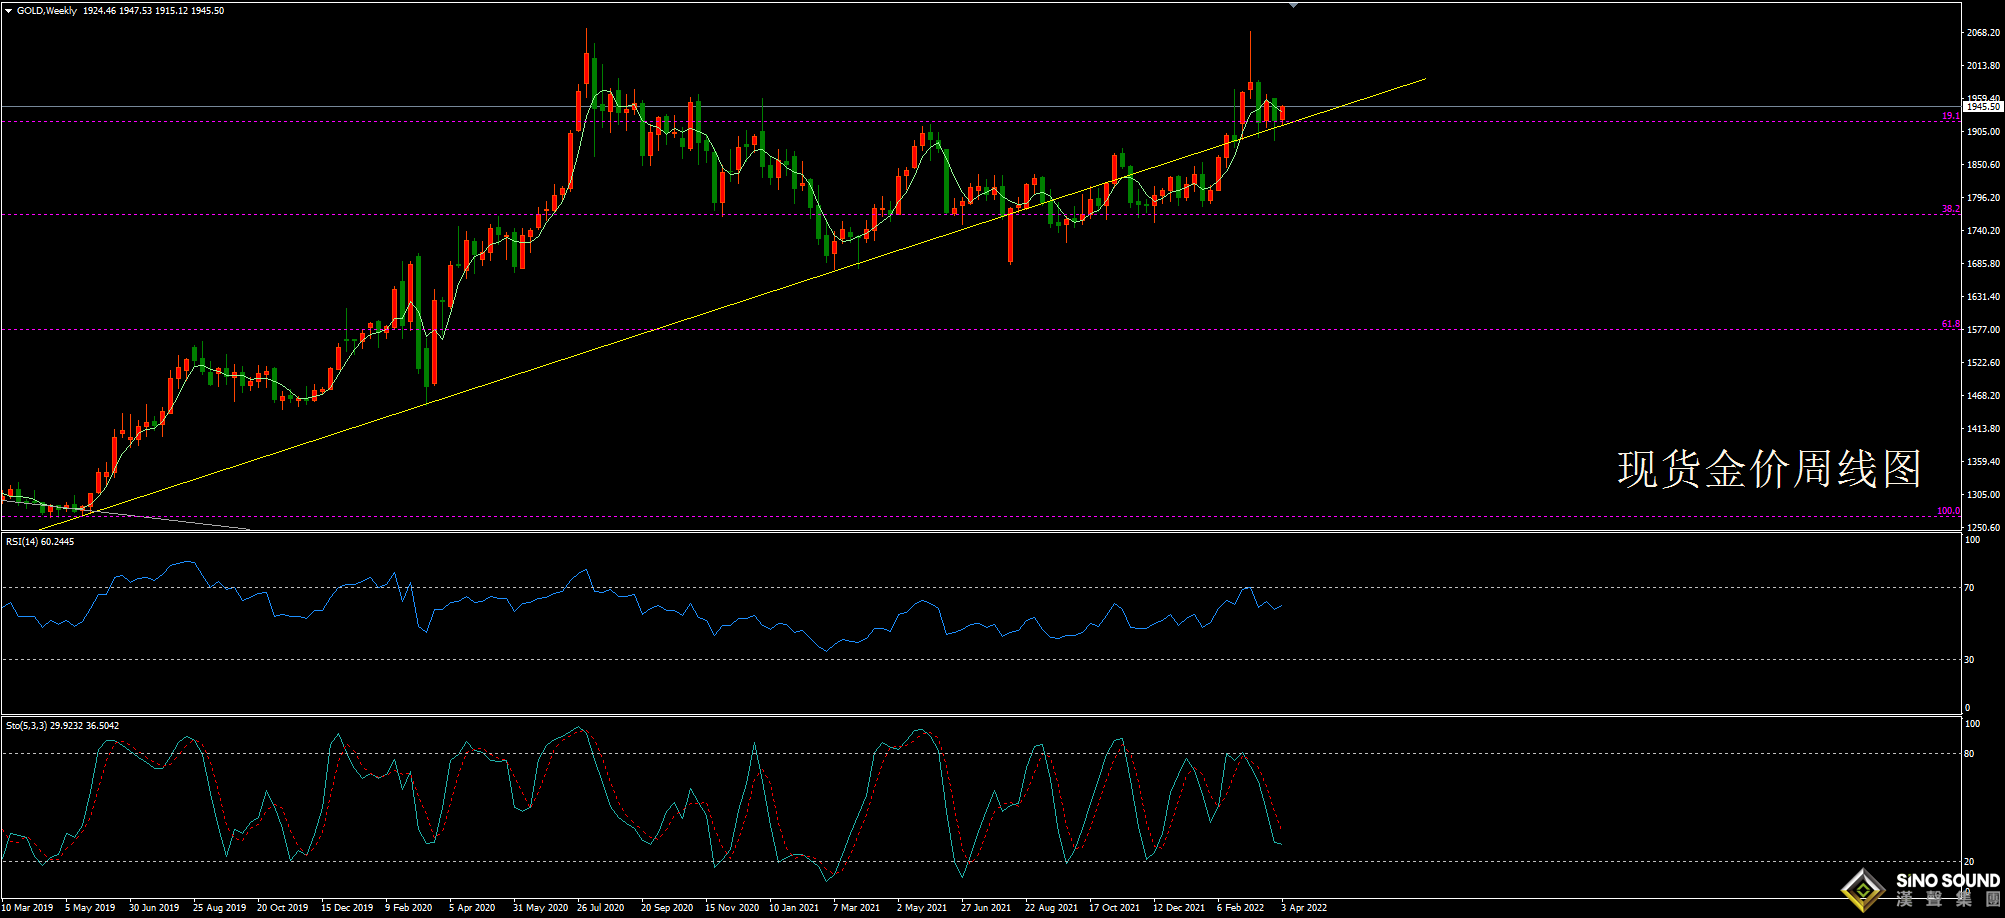
Task: Select the 61.8 Fibonacci level label
Action: tap(1950, 324)
